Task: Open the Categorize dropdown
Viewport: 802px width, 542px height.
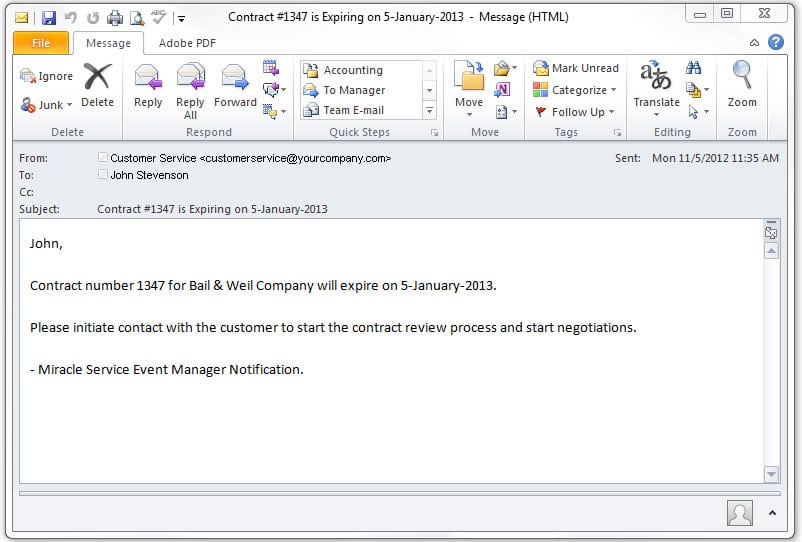Action: point(575,90)
